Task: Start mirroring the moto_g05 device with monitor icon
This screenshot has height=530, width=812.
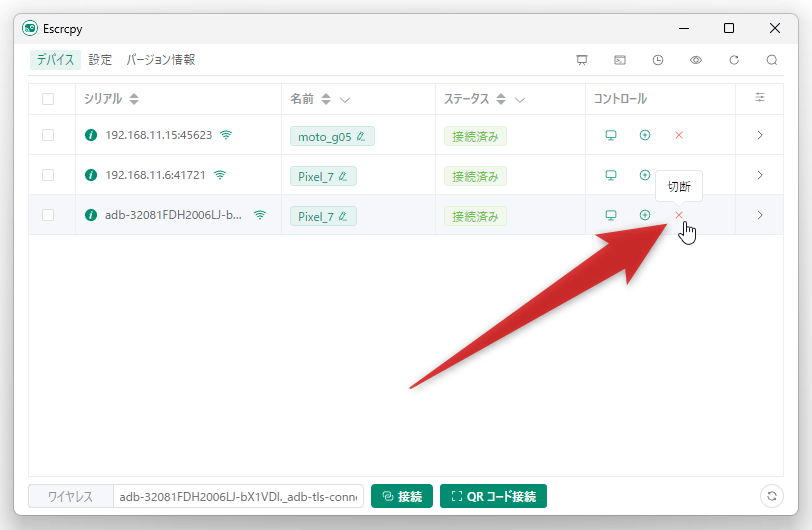Action: [611, 135]
